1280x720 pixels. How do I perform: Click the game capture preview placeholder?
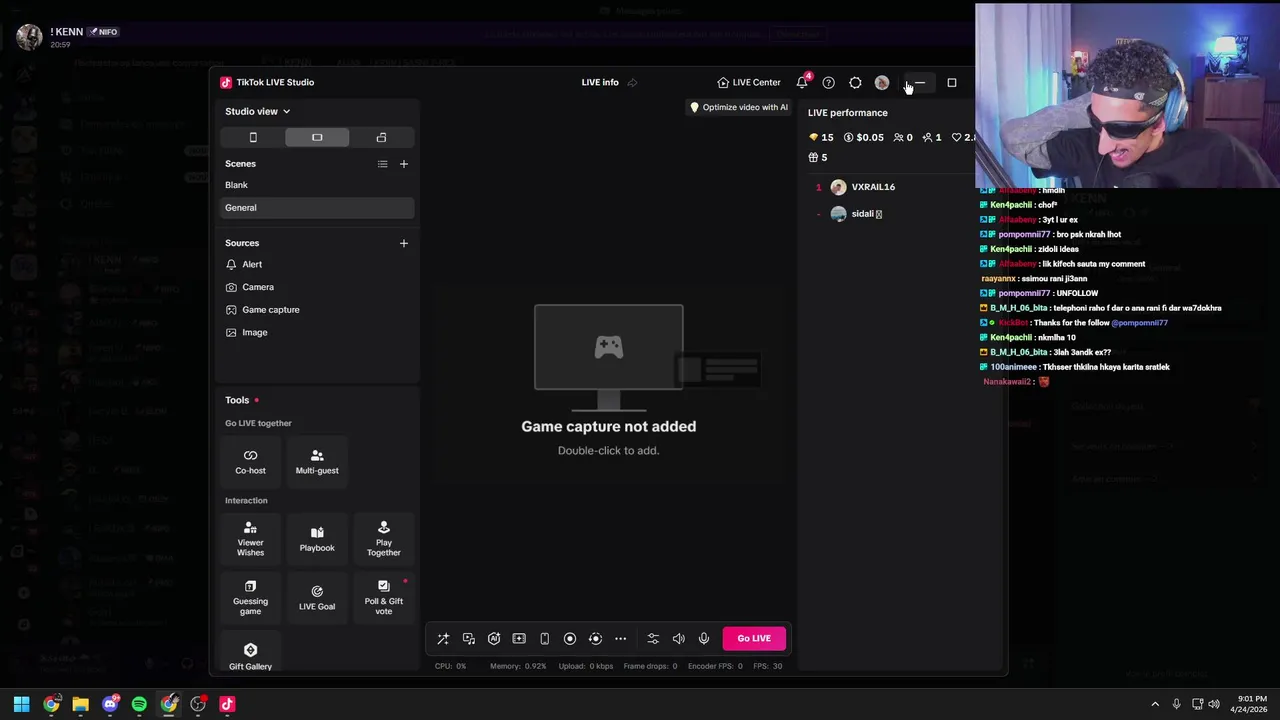point(608,380)
